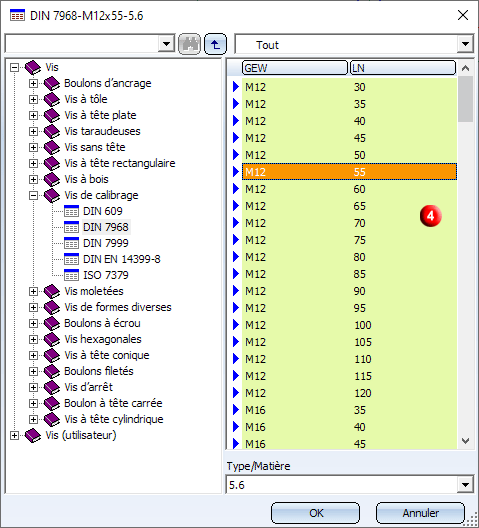
Task: Click the DIN 609 table icon
Action: pos(71,211)
